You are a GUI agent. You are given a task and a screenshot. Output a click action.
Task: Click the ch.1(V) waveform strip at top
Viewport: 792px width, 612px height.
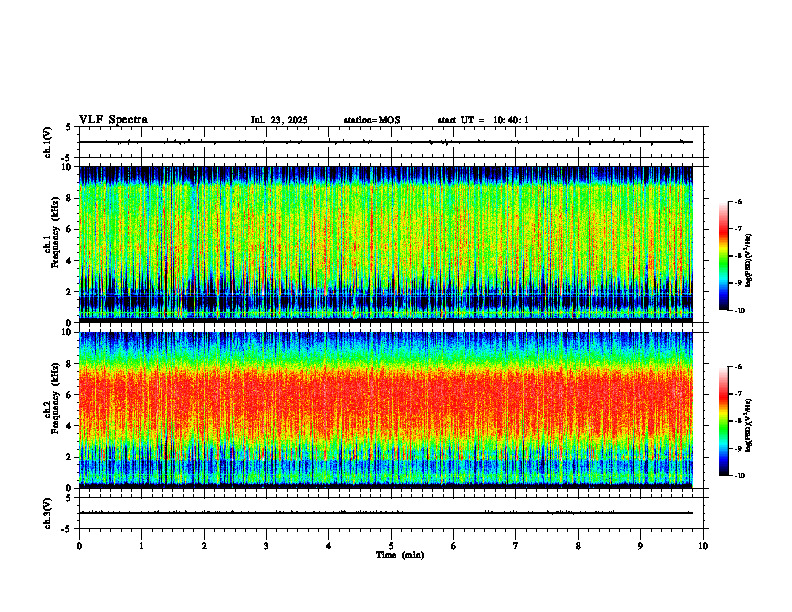click(391, 142)
